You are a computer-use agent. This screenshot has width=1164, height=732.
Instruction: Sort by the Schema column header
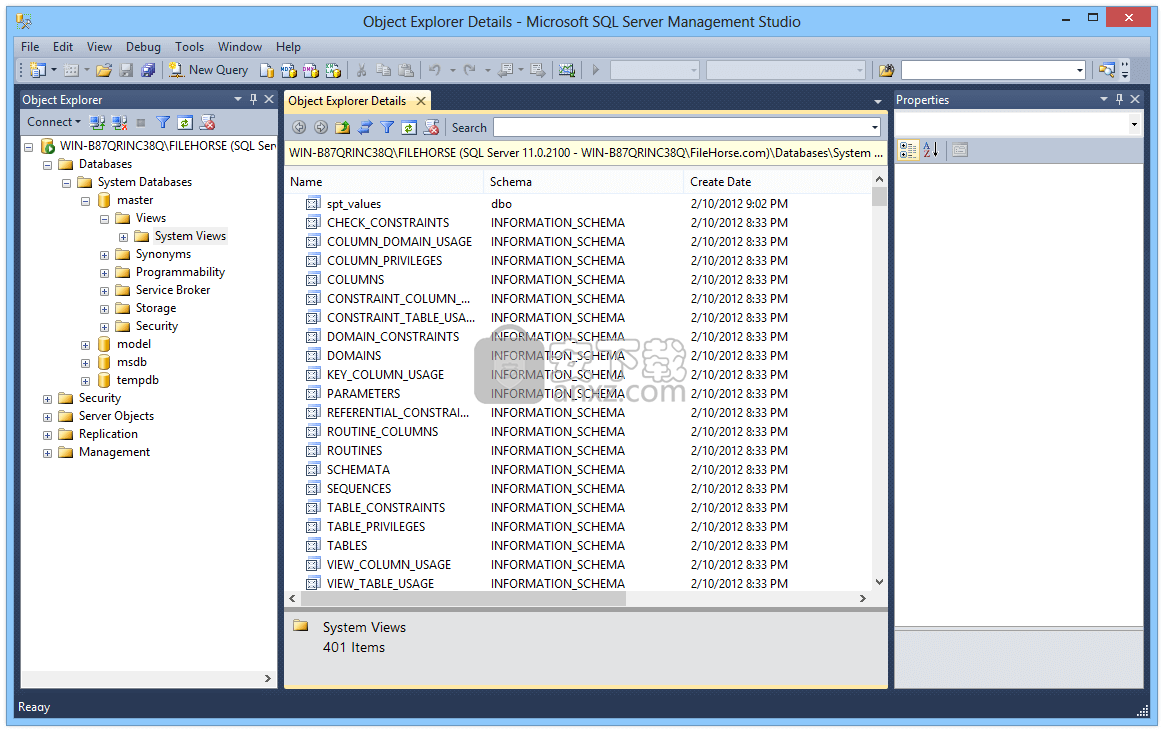583,182
